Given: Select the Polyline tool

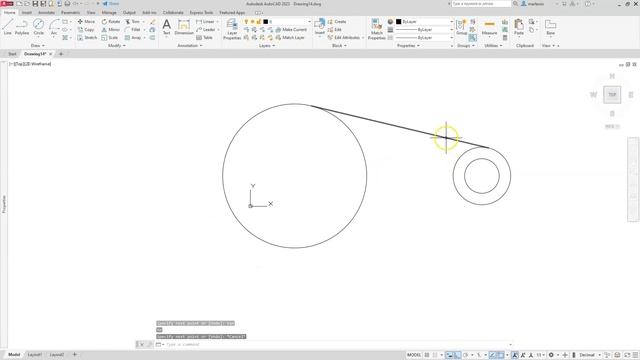Looking at the screenshot, I should (x=22, y=27).
